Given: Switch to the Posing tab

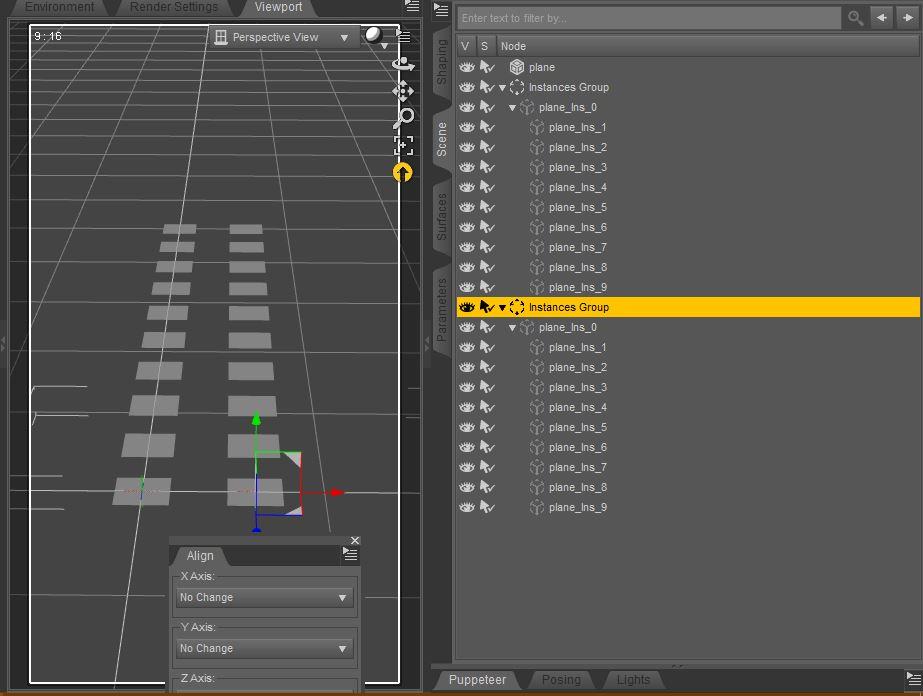Looking at the screenshot, I should click(x=561, y=680).
